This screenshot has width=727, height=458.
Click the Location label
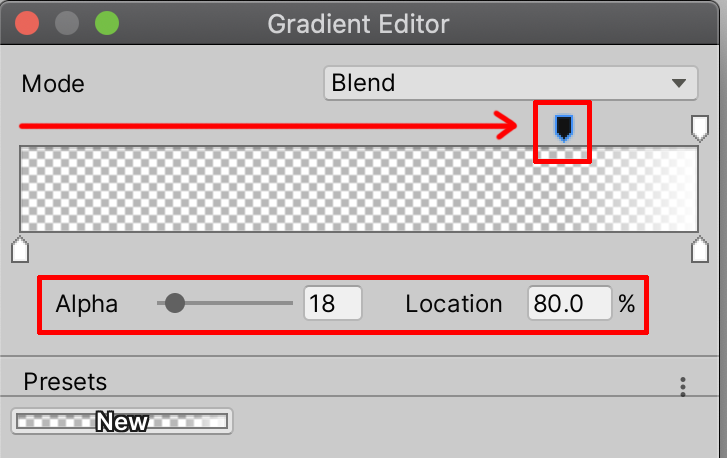pos(453,304)
